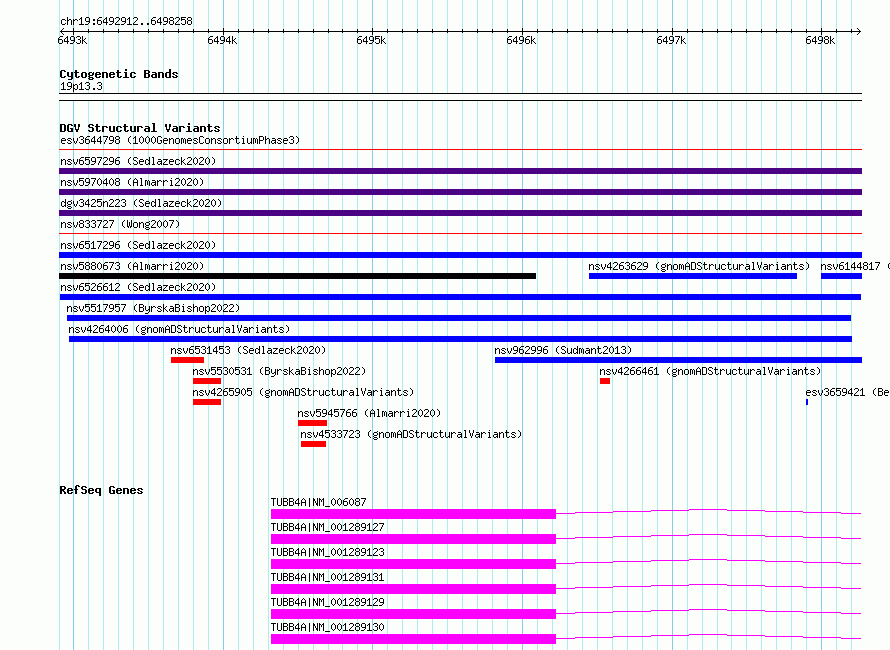This screenshot has height=650, width=890.
Task: Open transcript TUBB4A|NM_001289129 label
Action: [328, 602]
